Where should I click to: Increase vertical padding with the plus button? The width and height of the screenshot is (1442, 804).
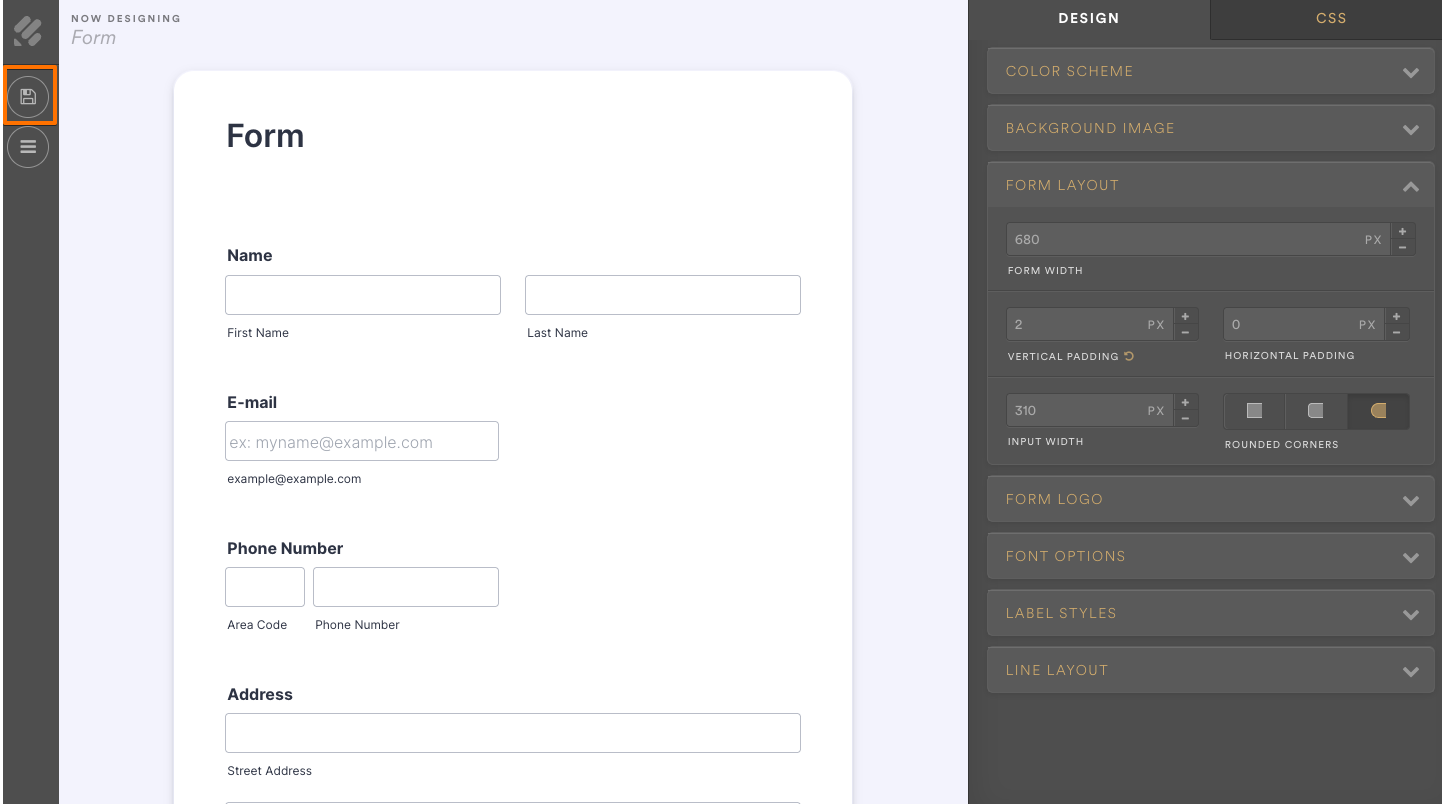pyautogui.click(x=1185, y=317)
